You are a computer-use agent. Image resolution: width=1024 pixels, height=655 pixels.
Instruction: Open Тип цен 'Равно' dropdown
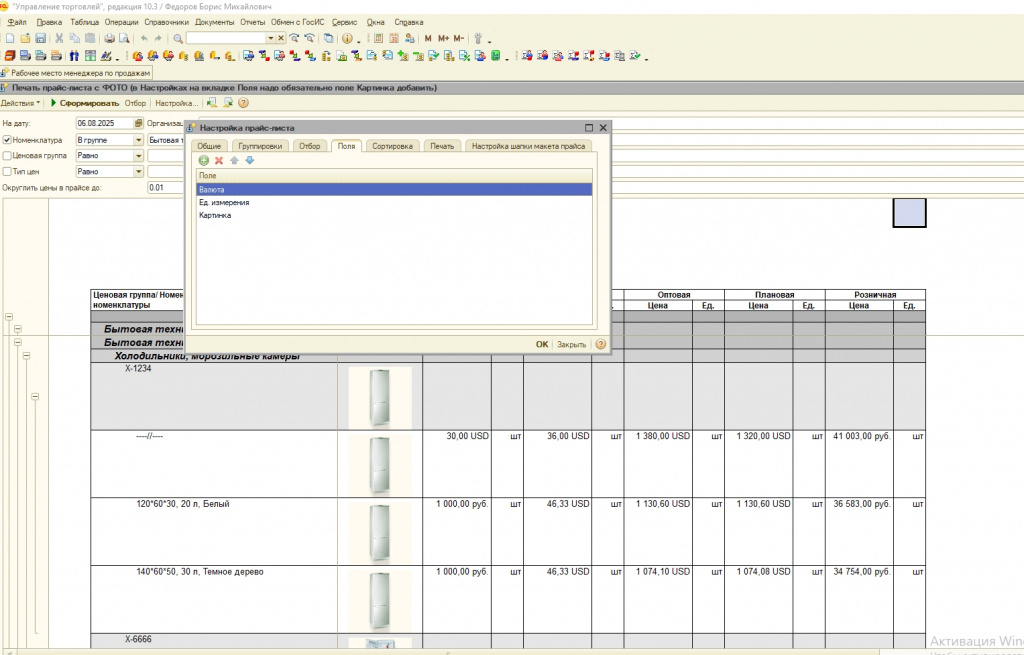pyautogui.click(x=139, y=172)
